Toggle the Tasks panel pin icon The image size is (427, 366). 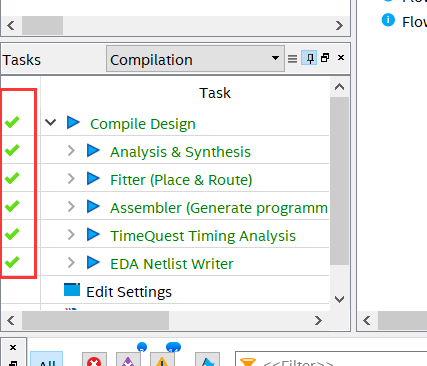pyautogui.click(x=309, y=58)
